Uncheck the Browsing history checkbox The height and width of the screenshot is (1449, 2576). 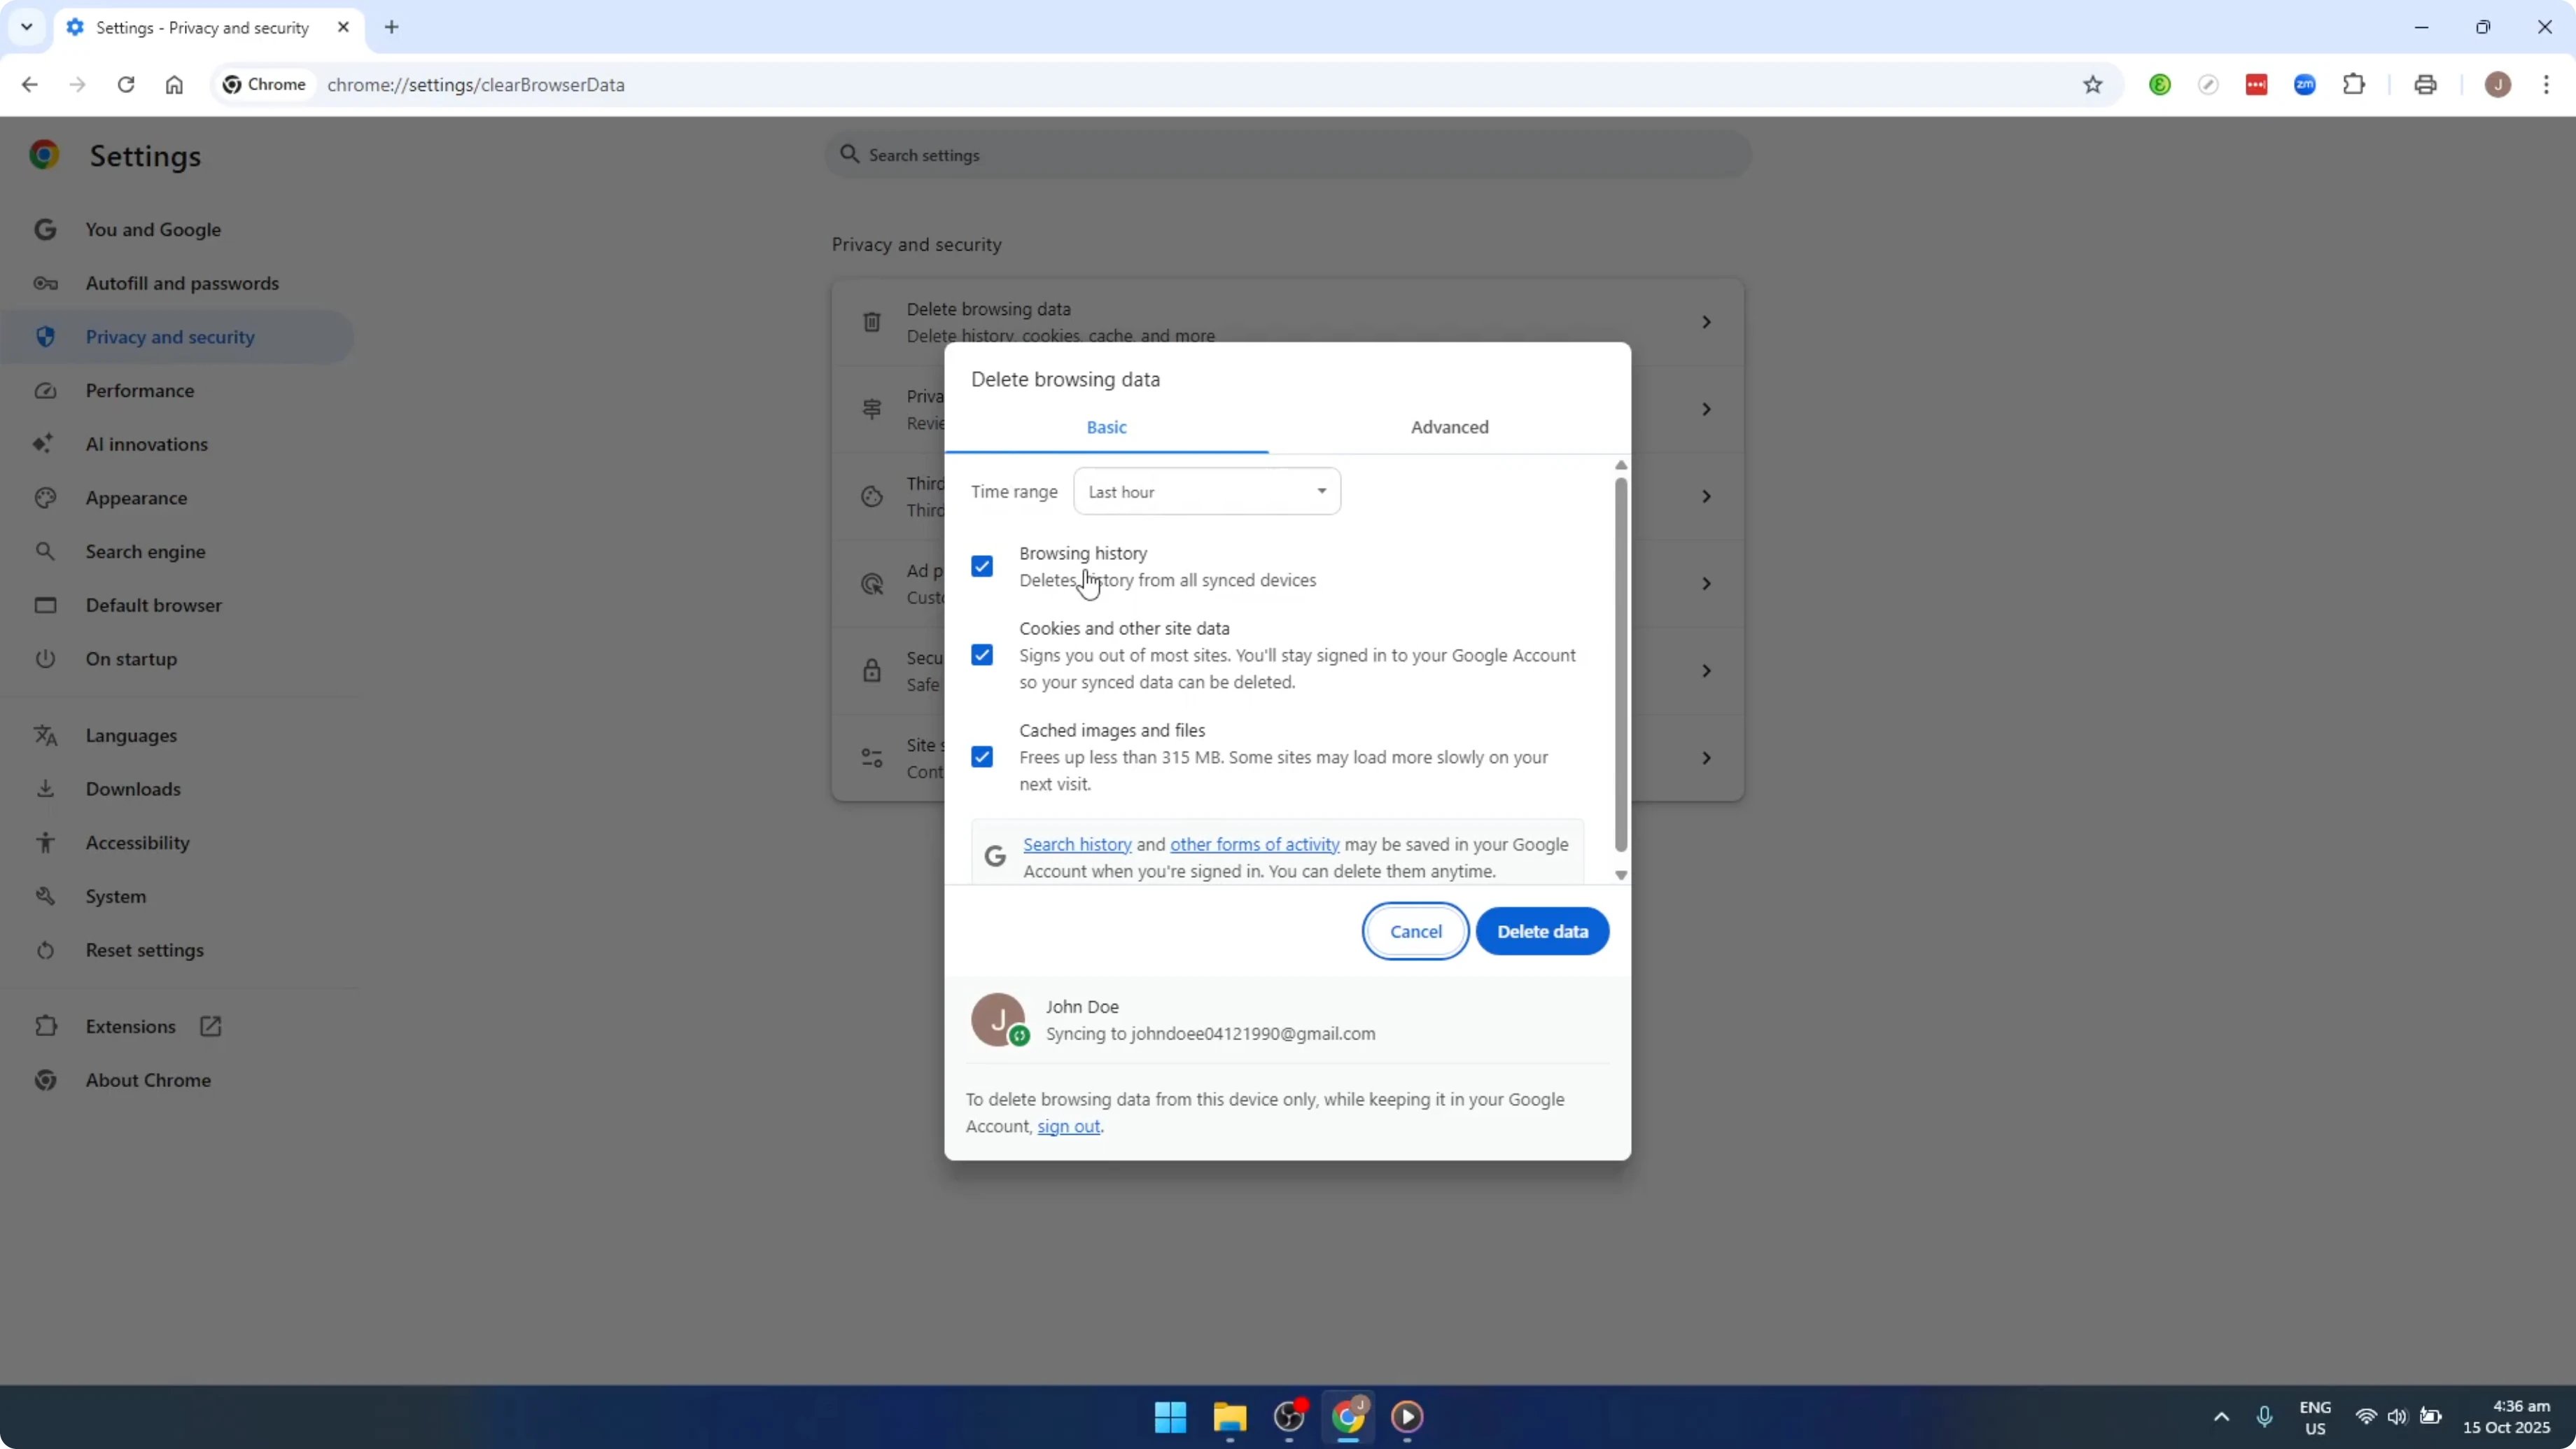[x=982, y=566]
